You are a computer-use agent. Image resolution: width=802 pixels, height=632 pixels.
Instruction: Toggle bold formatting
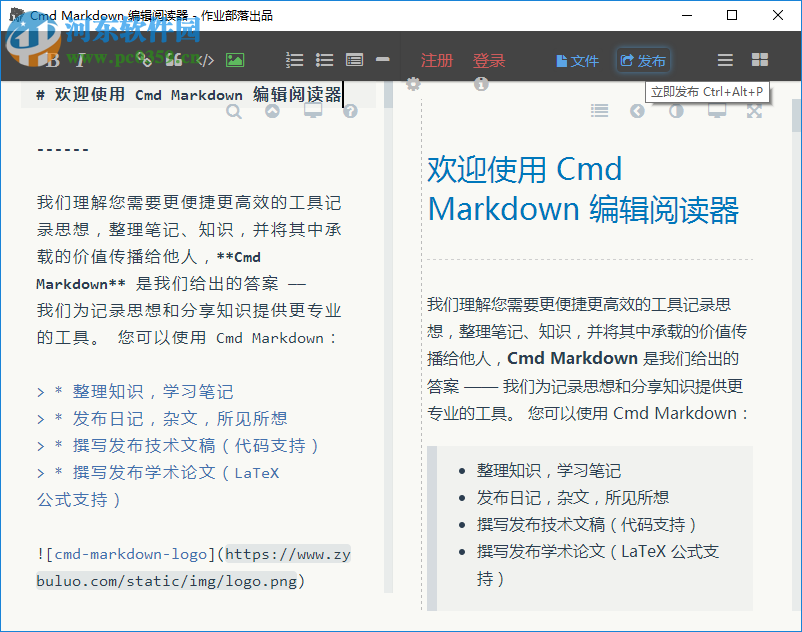(52, 60)
